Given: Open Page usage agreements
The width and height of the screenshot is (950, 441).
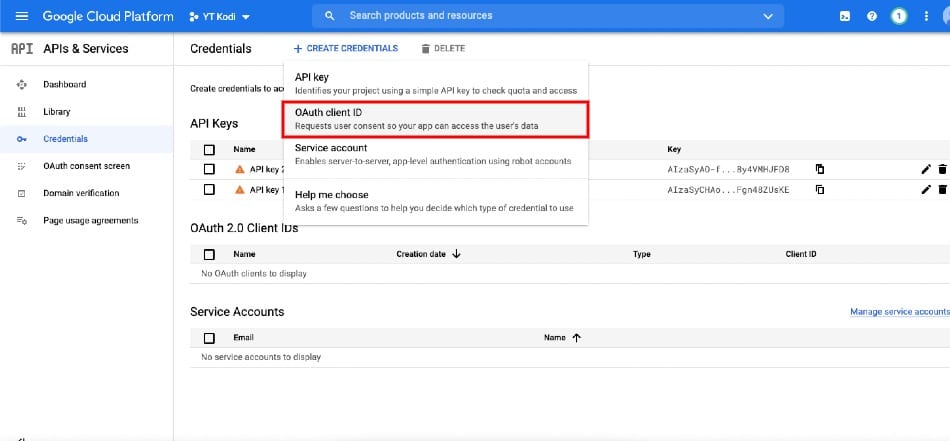Looking at the screenshot, I should [91, 220].
